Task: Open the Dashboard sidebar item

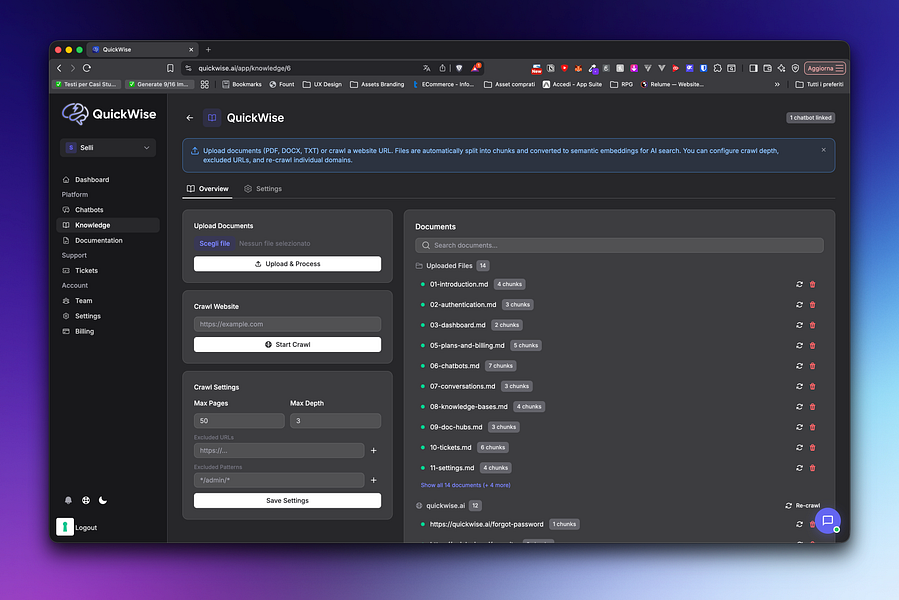Action: click(x=108, y=180)
